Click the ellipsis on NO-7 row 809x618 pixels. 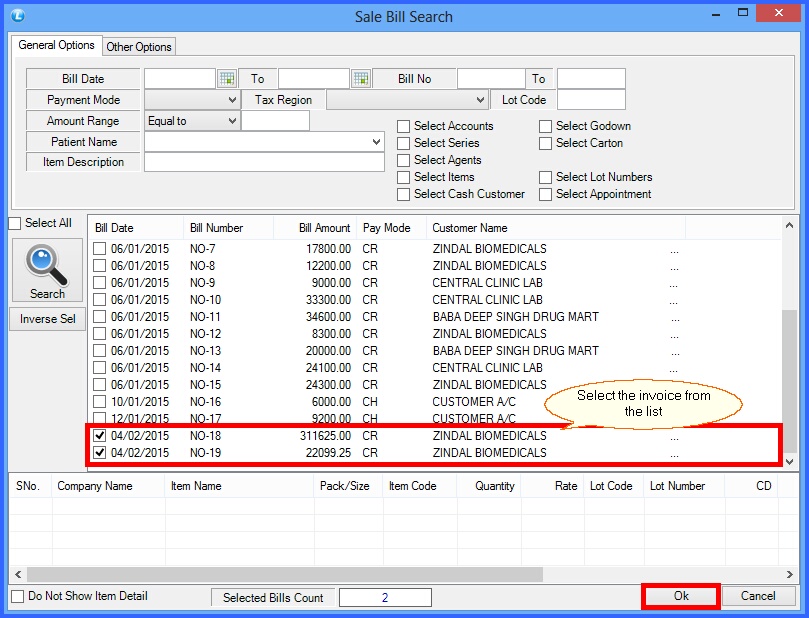674,251
